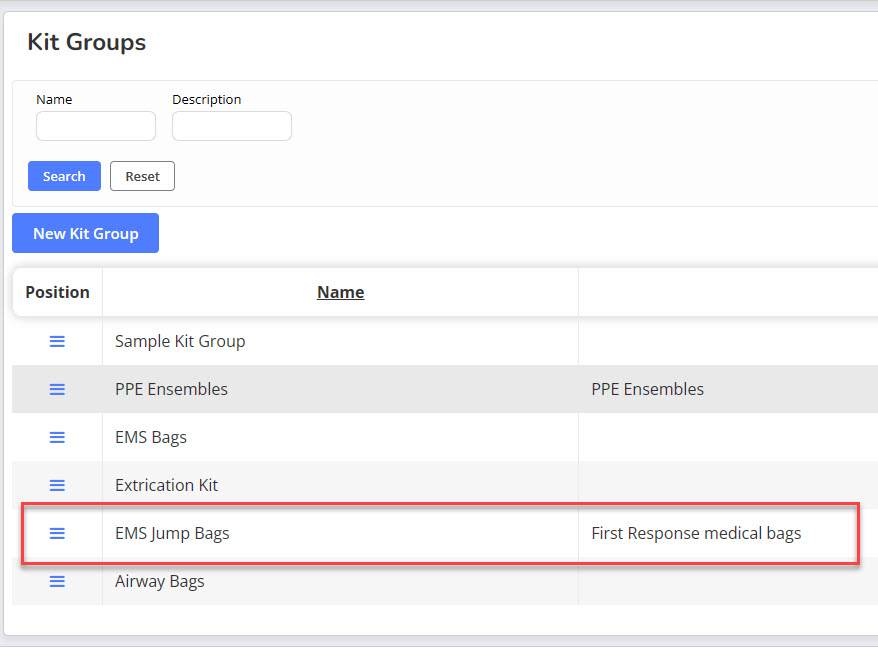The image size is (878, 658).
Task: Click the First Response medical bags description
Action: 696,533
